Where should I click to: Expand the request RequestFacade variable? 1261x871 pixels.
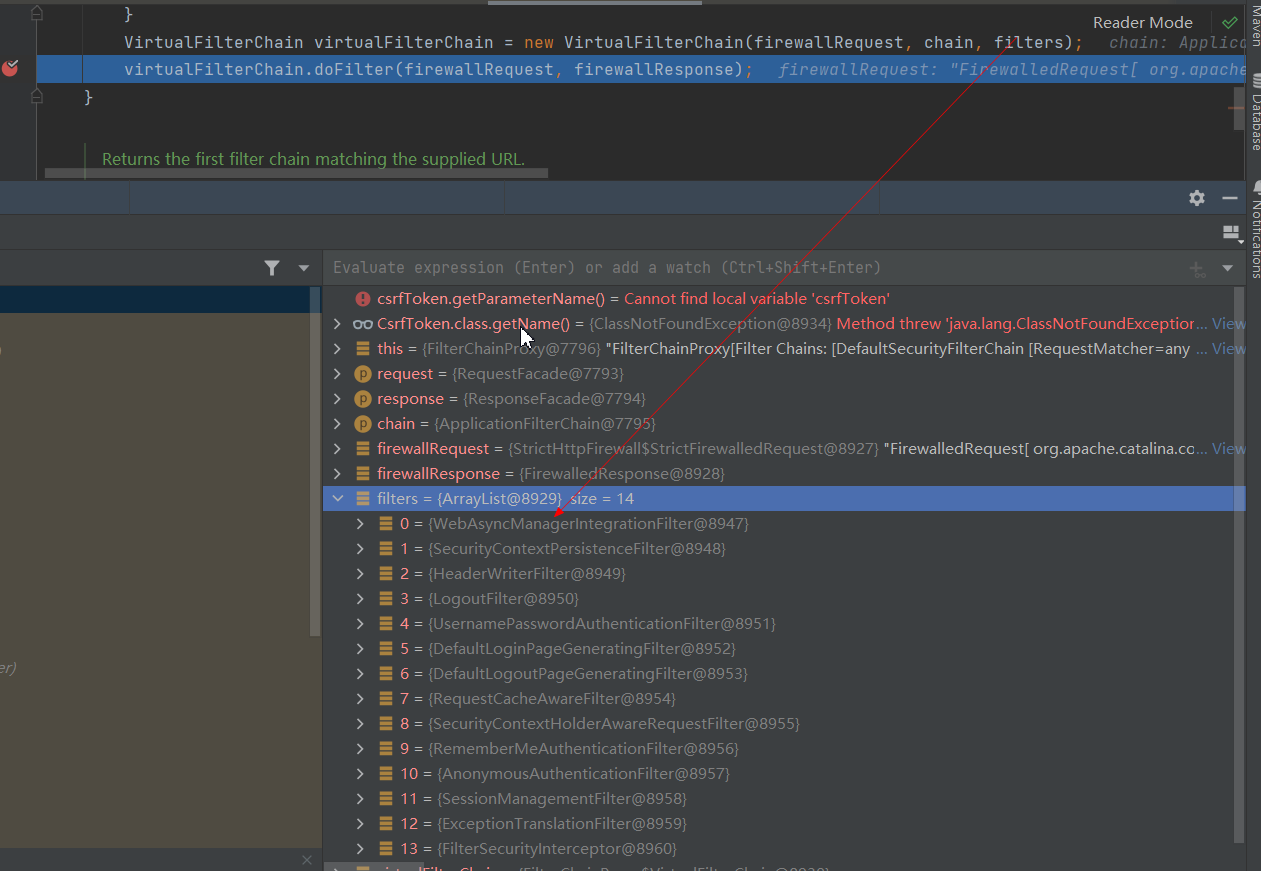tap(337, 373)
